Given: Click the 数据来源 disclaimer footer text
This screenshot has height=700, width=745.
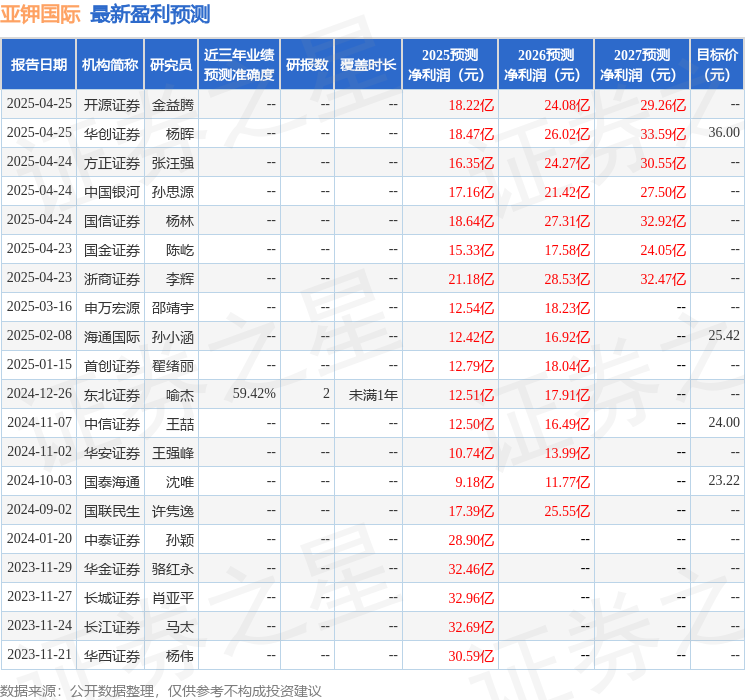Looking at the screenshot, I should click(x=161, y=690).
